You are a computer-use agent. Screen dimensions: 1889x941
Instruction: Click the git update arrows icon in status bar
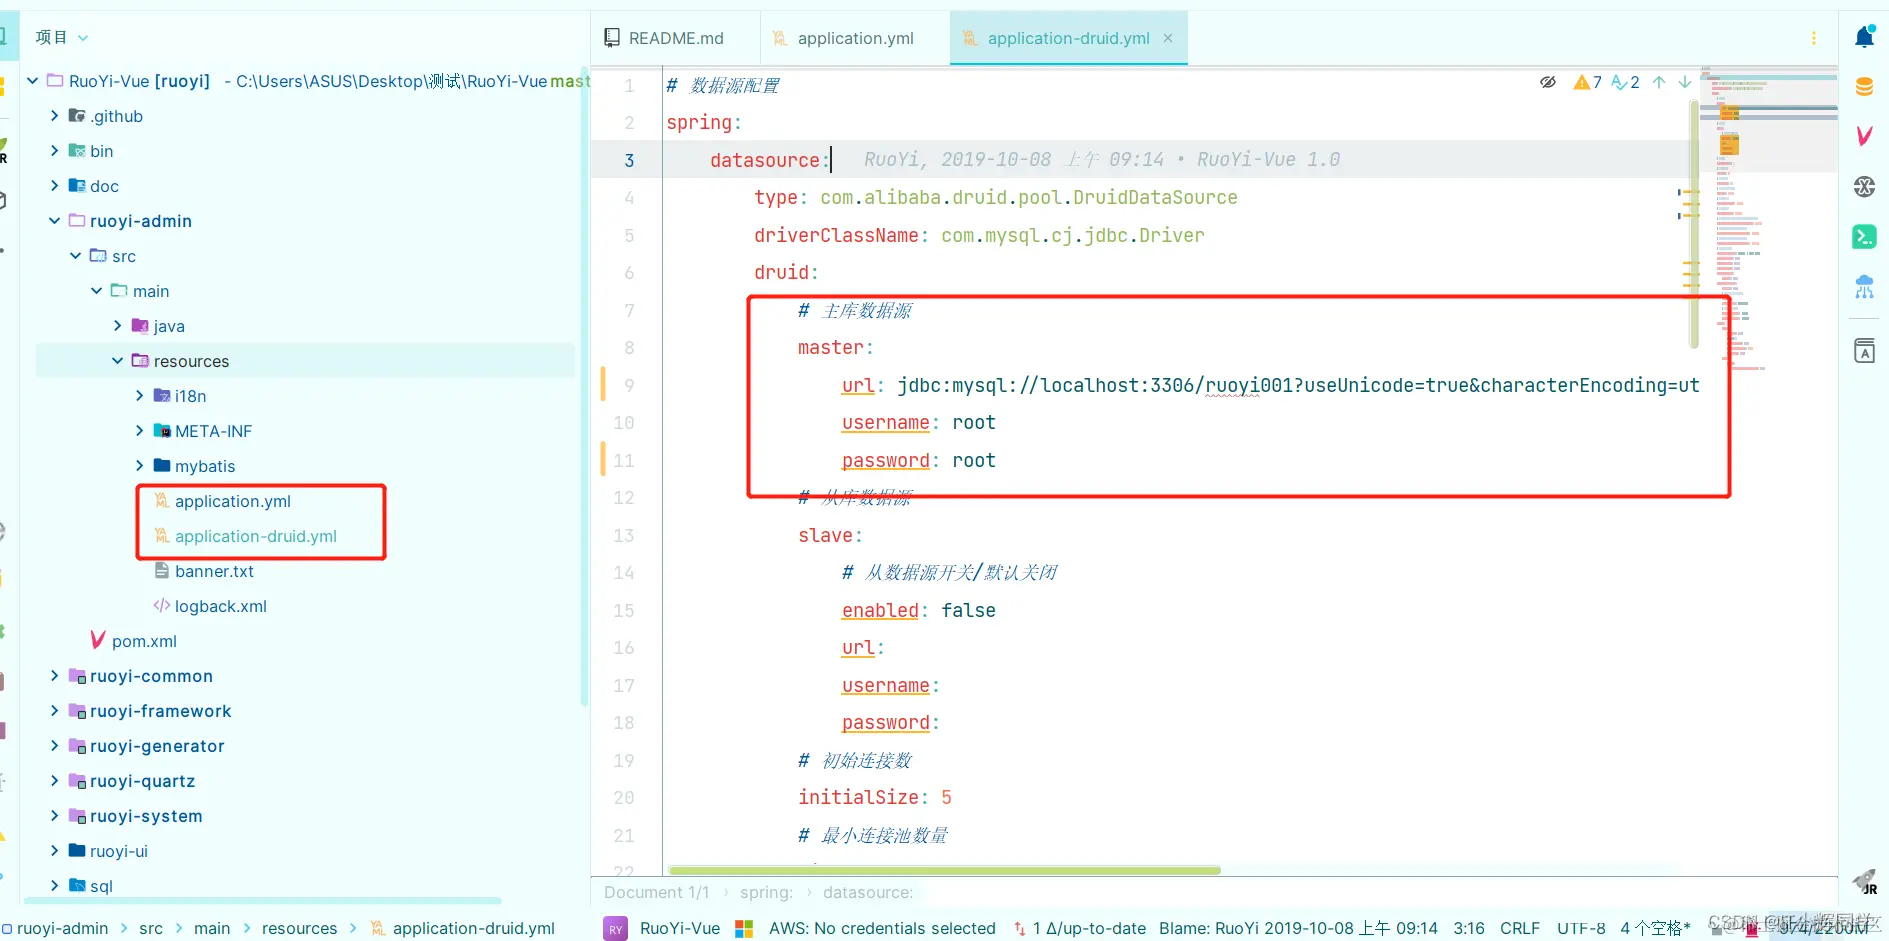tap(1019, 929)
